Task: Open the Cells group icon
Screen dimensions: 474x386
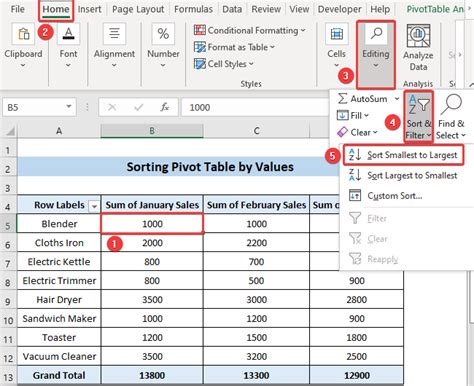Action: click(x=337, y=34)
